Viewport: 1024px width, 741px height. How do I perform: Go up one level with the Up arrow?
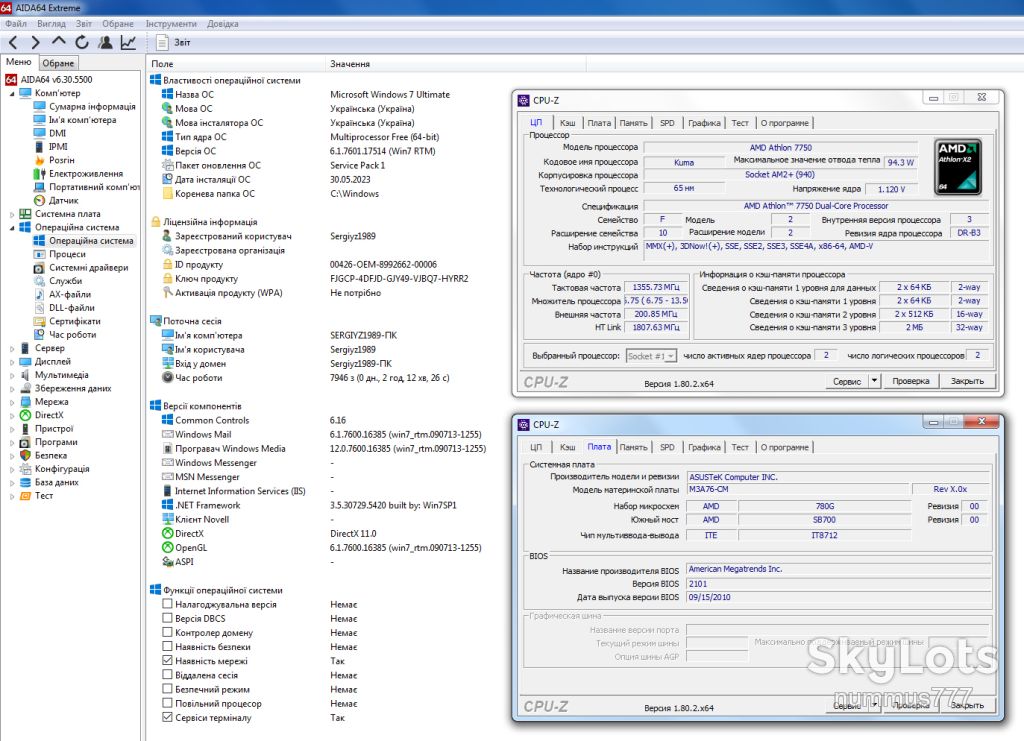click(x=59, y=42)
